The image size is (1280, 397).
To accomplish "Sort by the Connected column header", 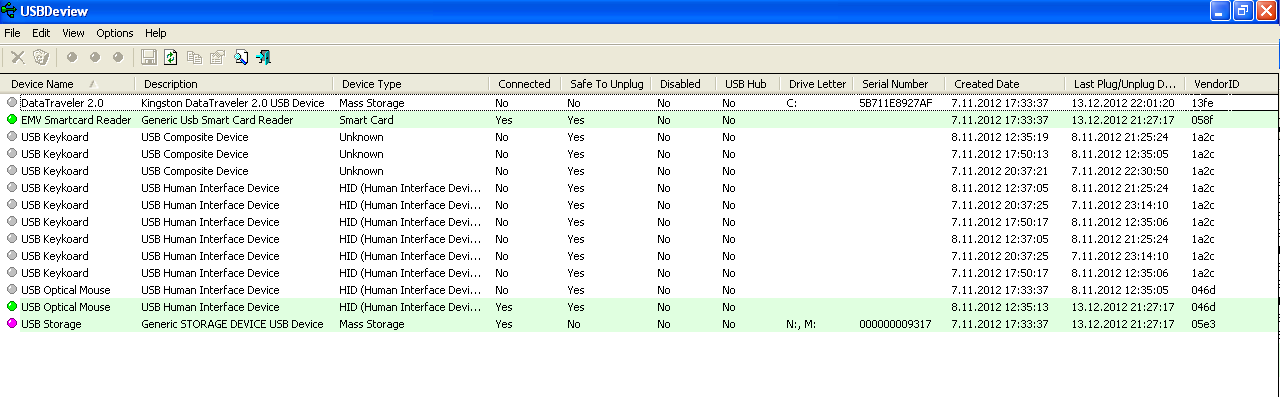I will point(524,84).
